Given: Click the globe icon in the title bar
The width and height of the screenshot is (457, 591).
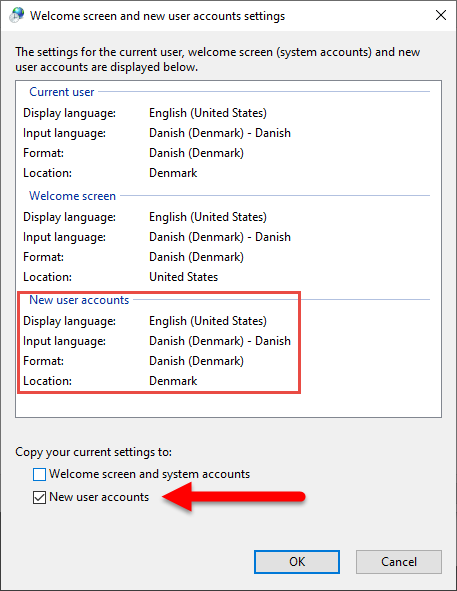Looking at the screenshot, I should 17,15.
